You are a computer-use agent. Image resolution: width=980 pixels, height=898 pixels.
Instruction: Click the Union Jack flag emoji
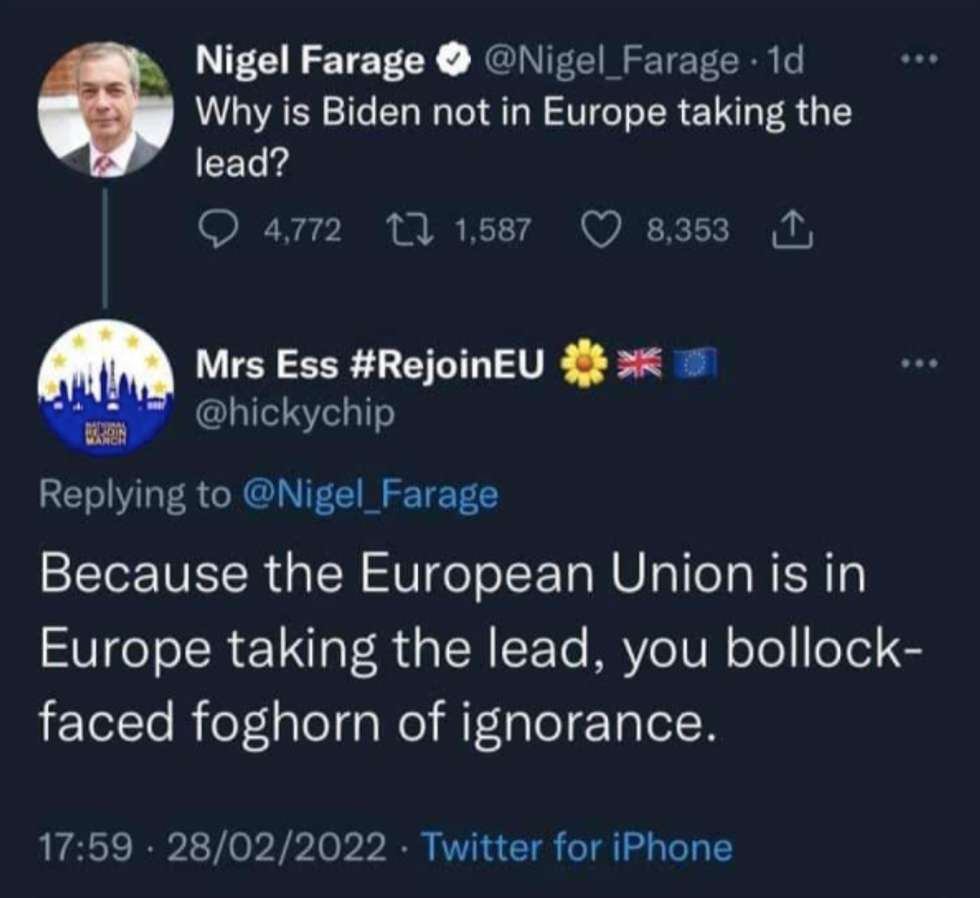(x=639, y=366)
